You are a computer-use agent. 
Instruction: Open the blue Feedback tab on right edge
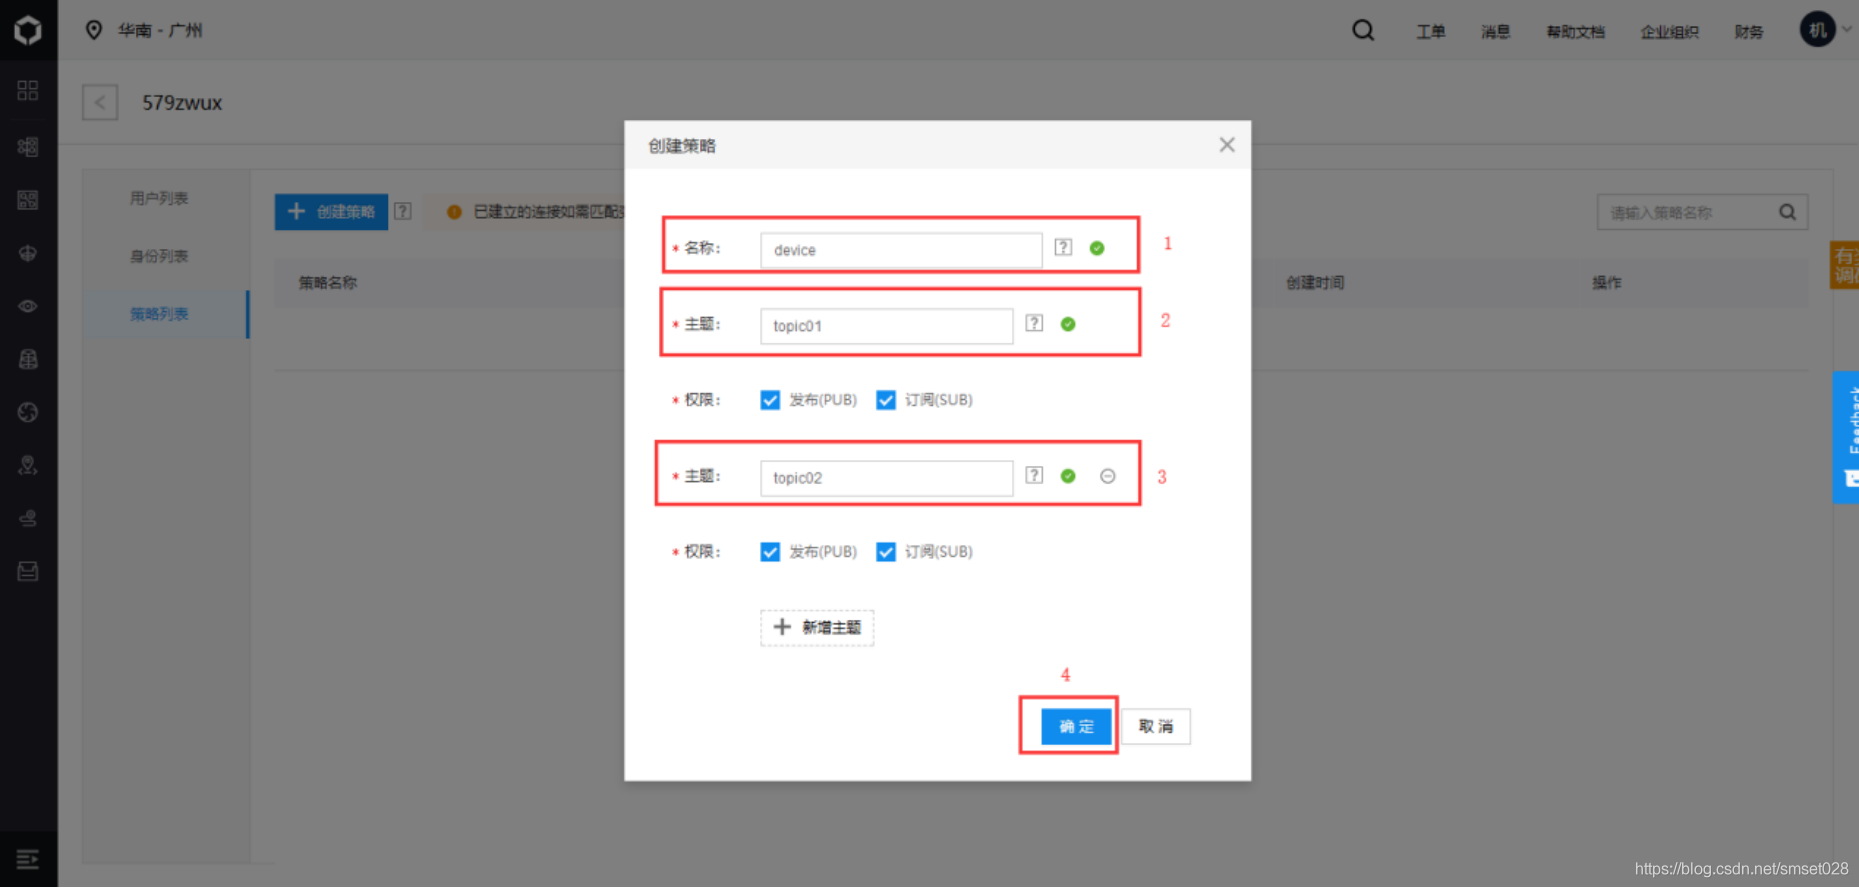point(1846,437)
